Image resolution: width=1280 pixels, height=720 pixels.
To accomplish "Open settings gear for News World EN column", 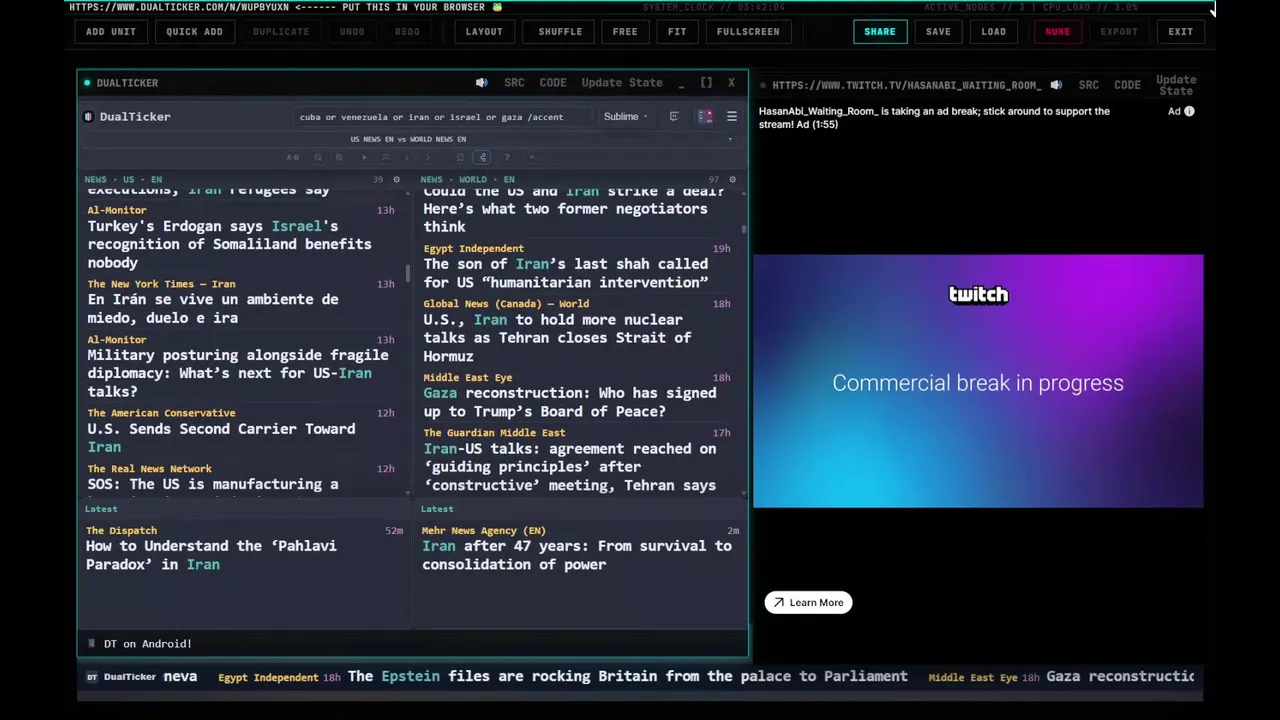I will click(x=732, y=180).
